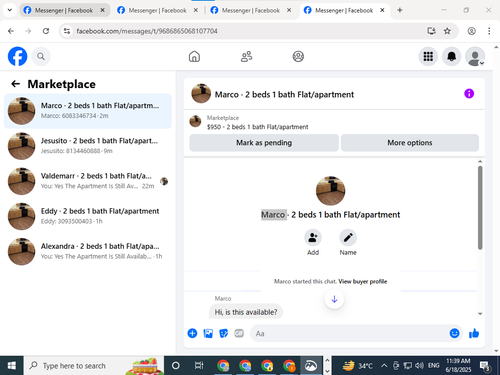Image resolution: width=500 pixels, height=375 pixels.
Task: Click the Mark as pending button
Action: click(264, 143)
